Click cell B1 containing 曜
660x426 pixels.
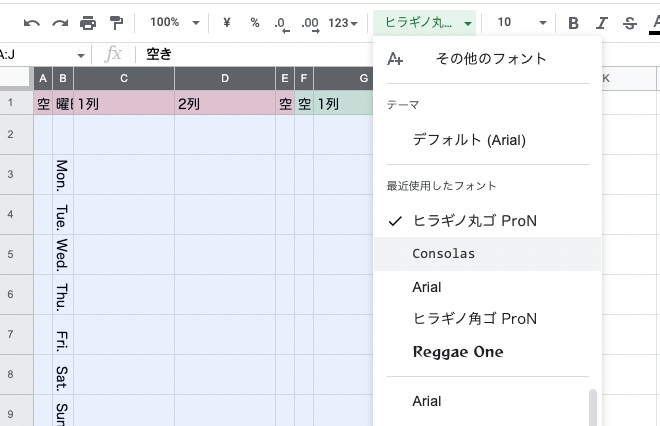[x=63, y=103]
